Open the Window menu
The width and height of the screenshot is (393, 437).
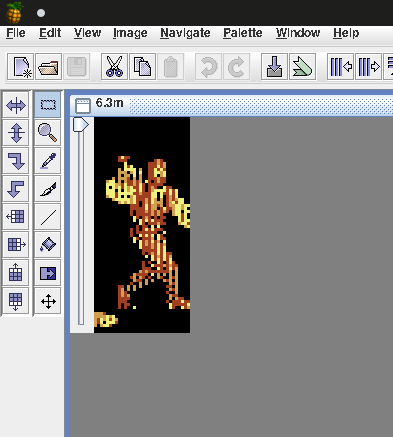[298, 33]
